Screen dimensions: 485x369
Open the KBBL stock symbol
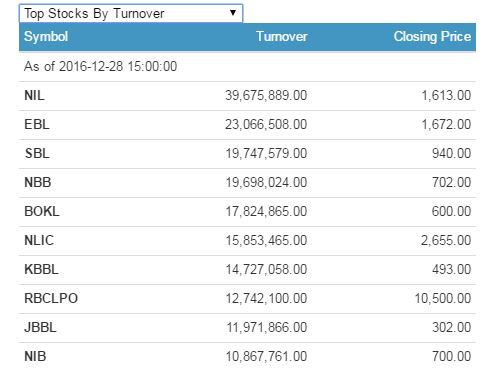41,270
